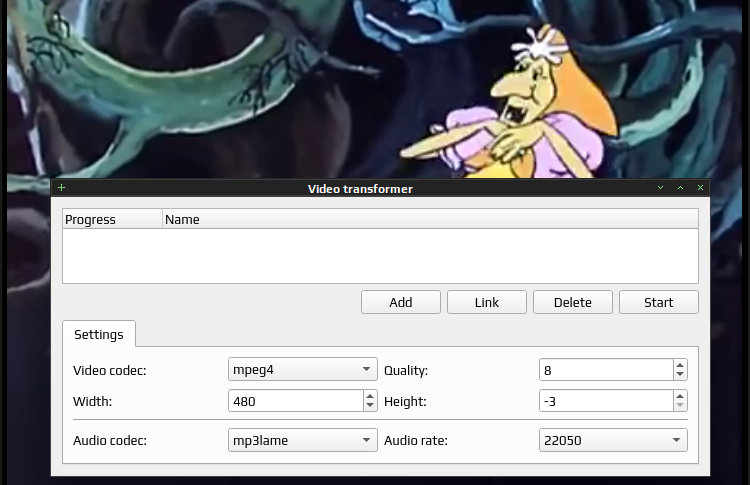Click into the Width input field
Image resolution: width=750 pixels, height=485 pixels.
click(296, 401)
